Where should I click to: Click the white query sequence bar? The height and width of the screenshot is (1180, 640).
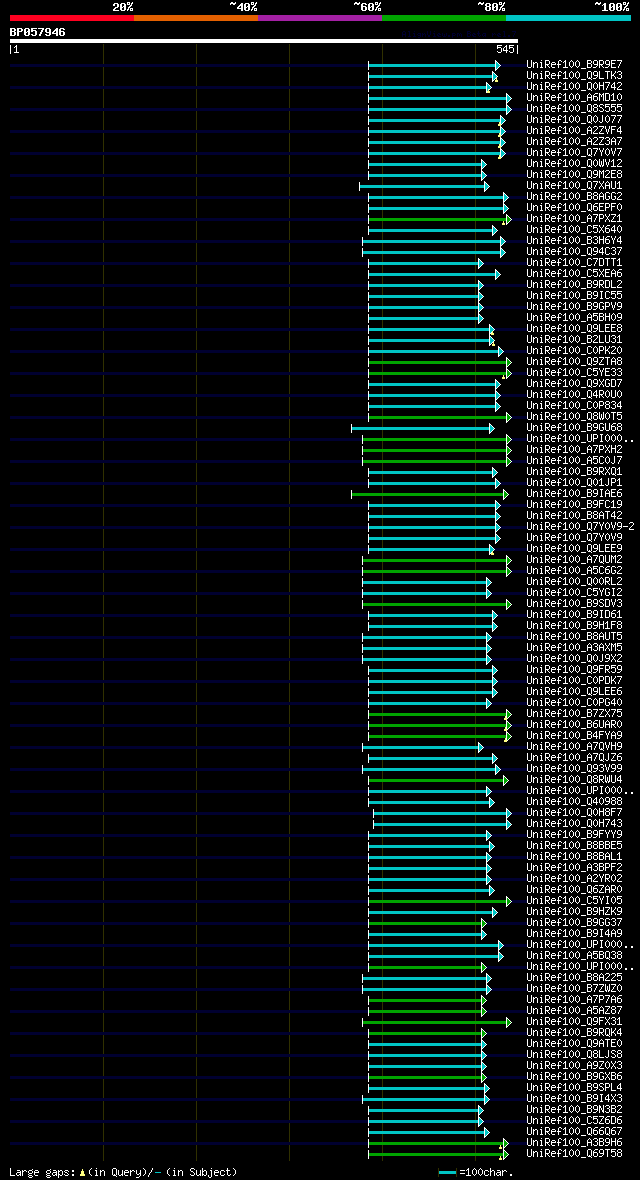click(x=264, y=41)
